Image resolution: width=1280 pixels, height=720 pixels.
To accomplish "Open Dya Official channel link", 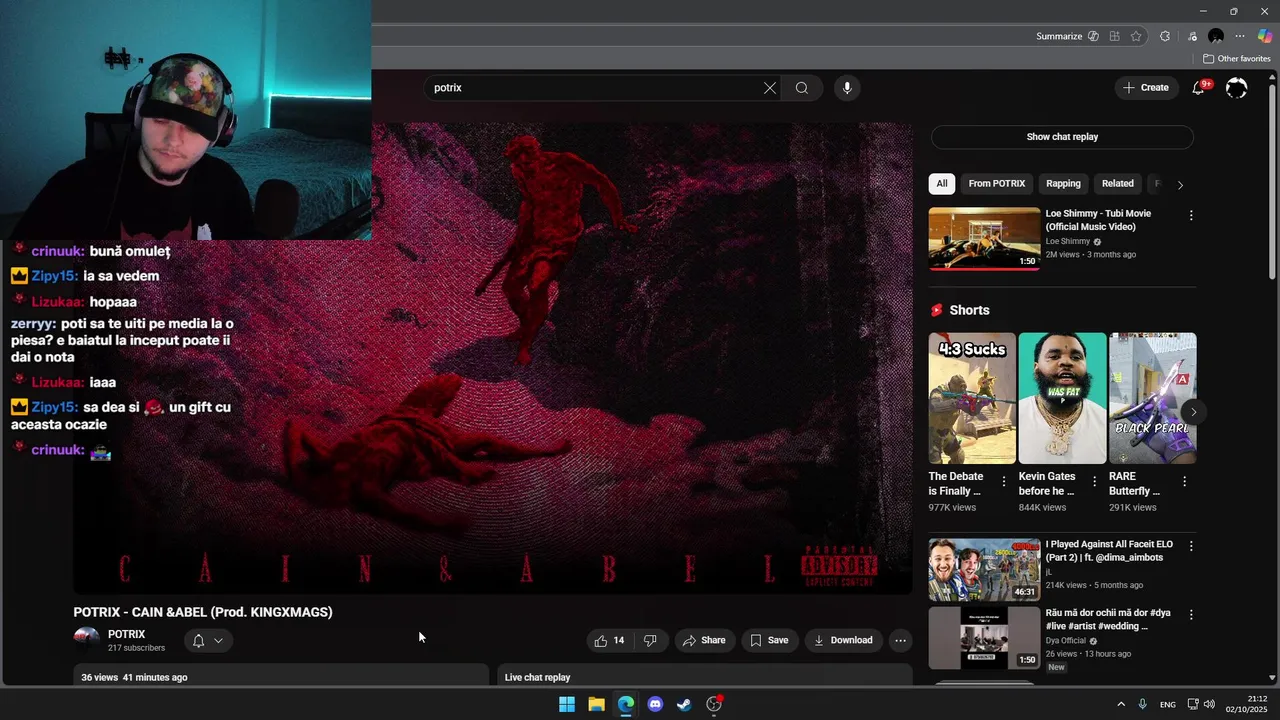I will 1066,641.
